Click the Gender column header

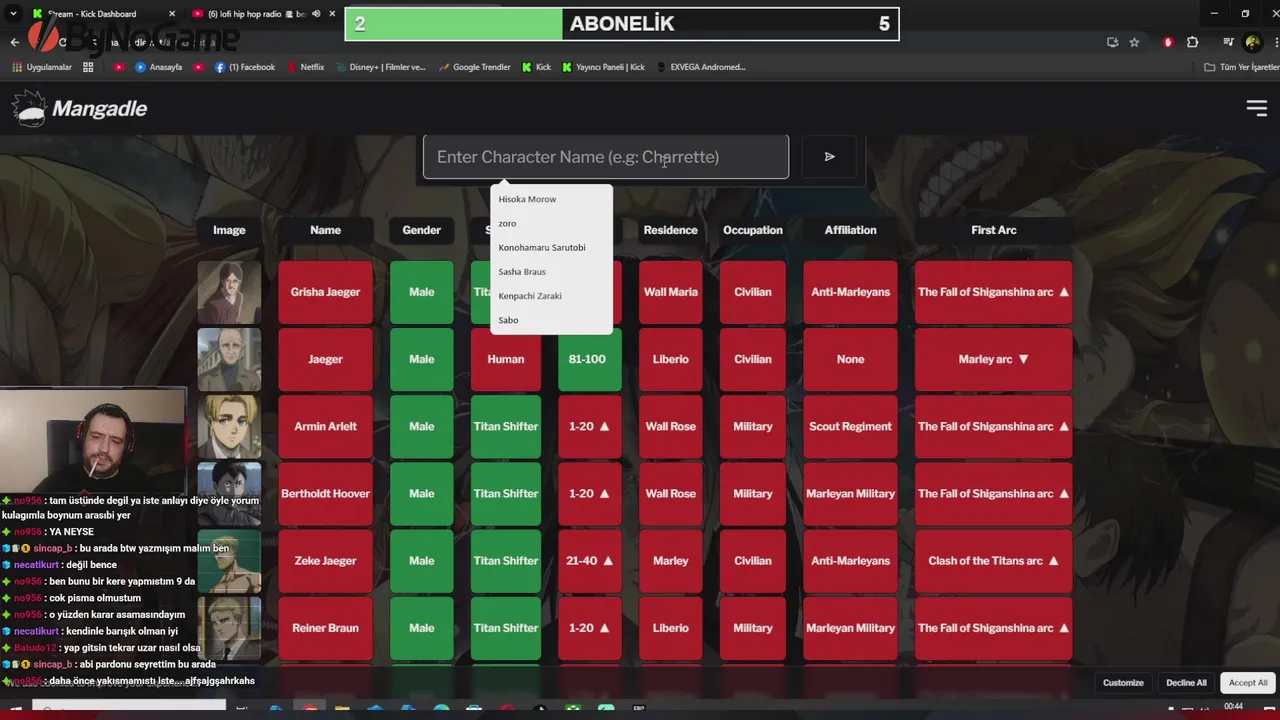click(x=421, y=230)
